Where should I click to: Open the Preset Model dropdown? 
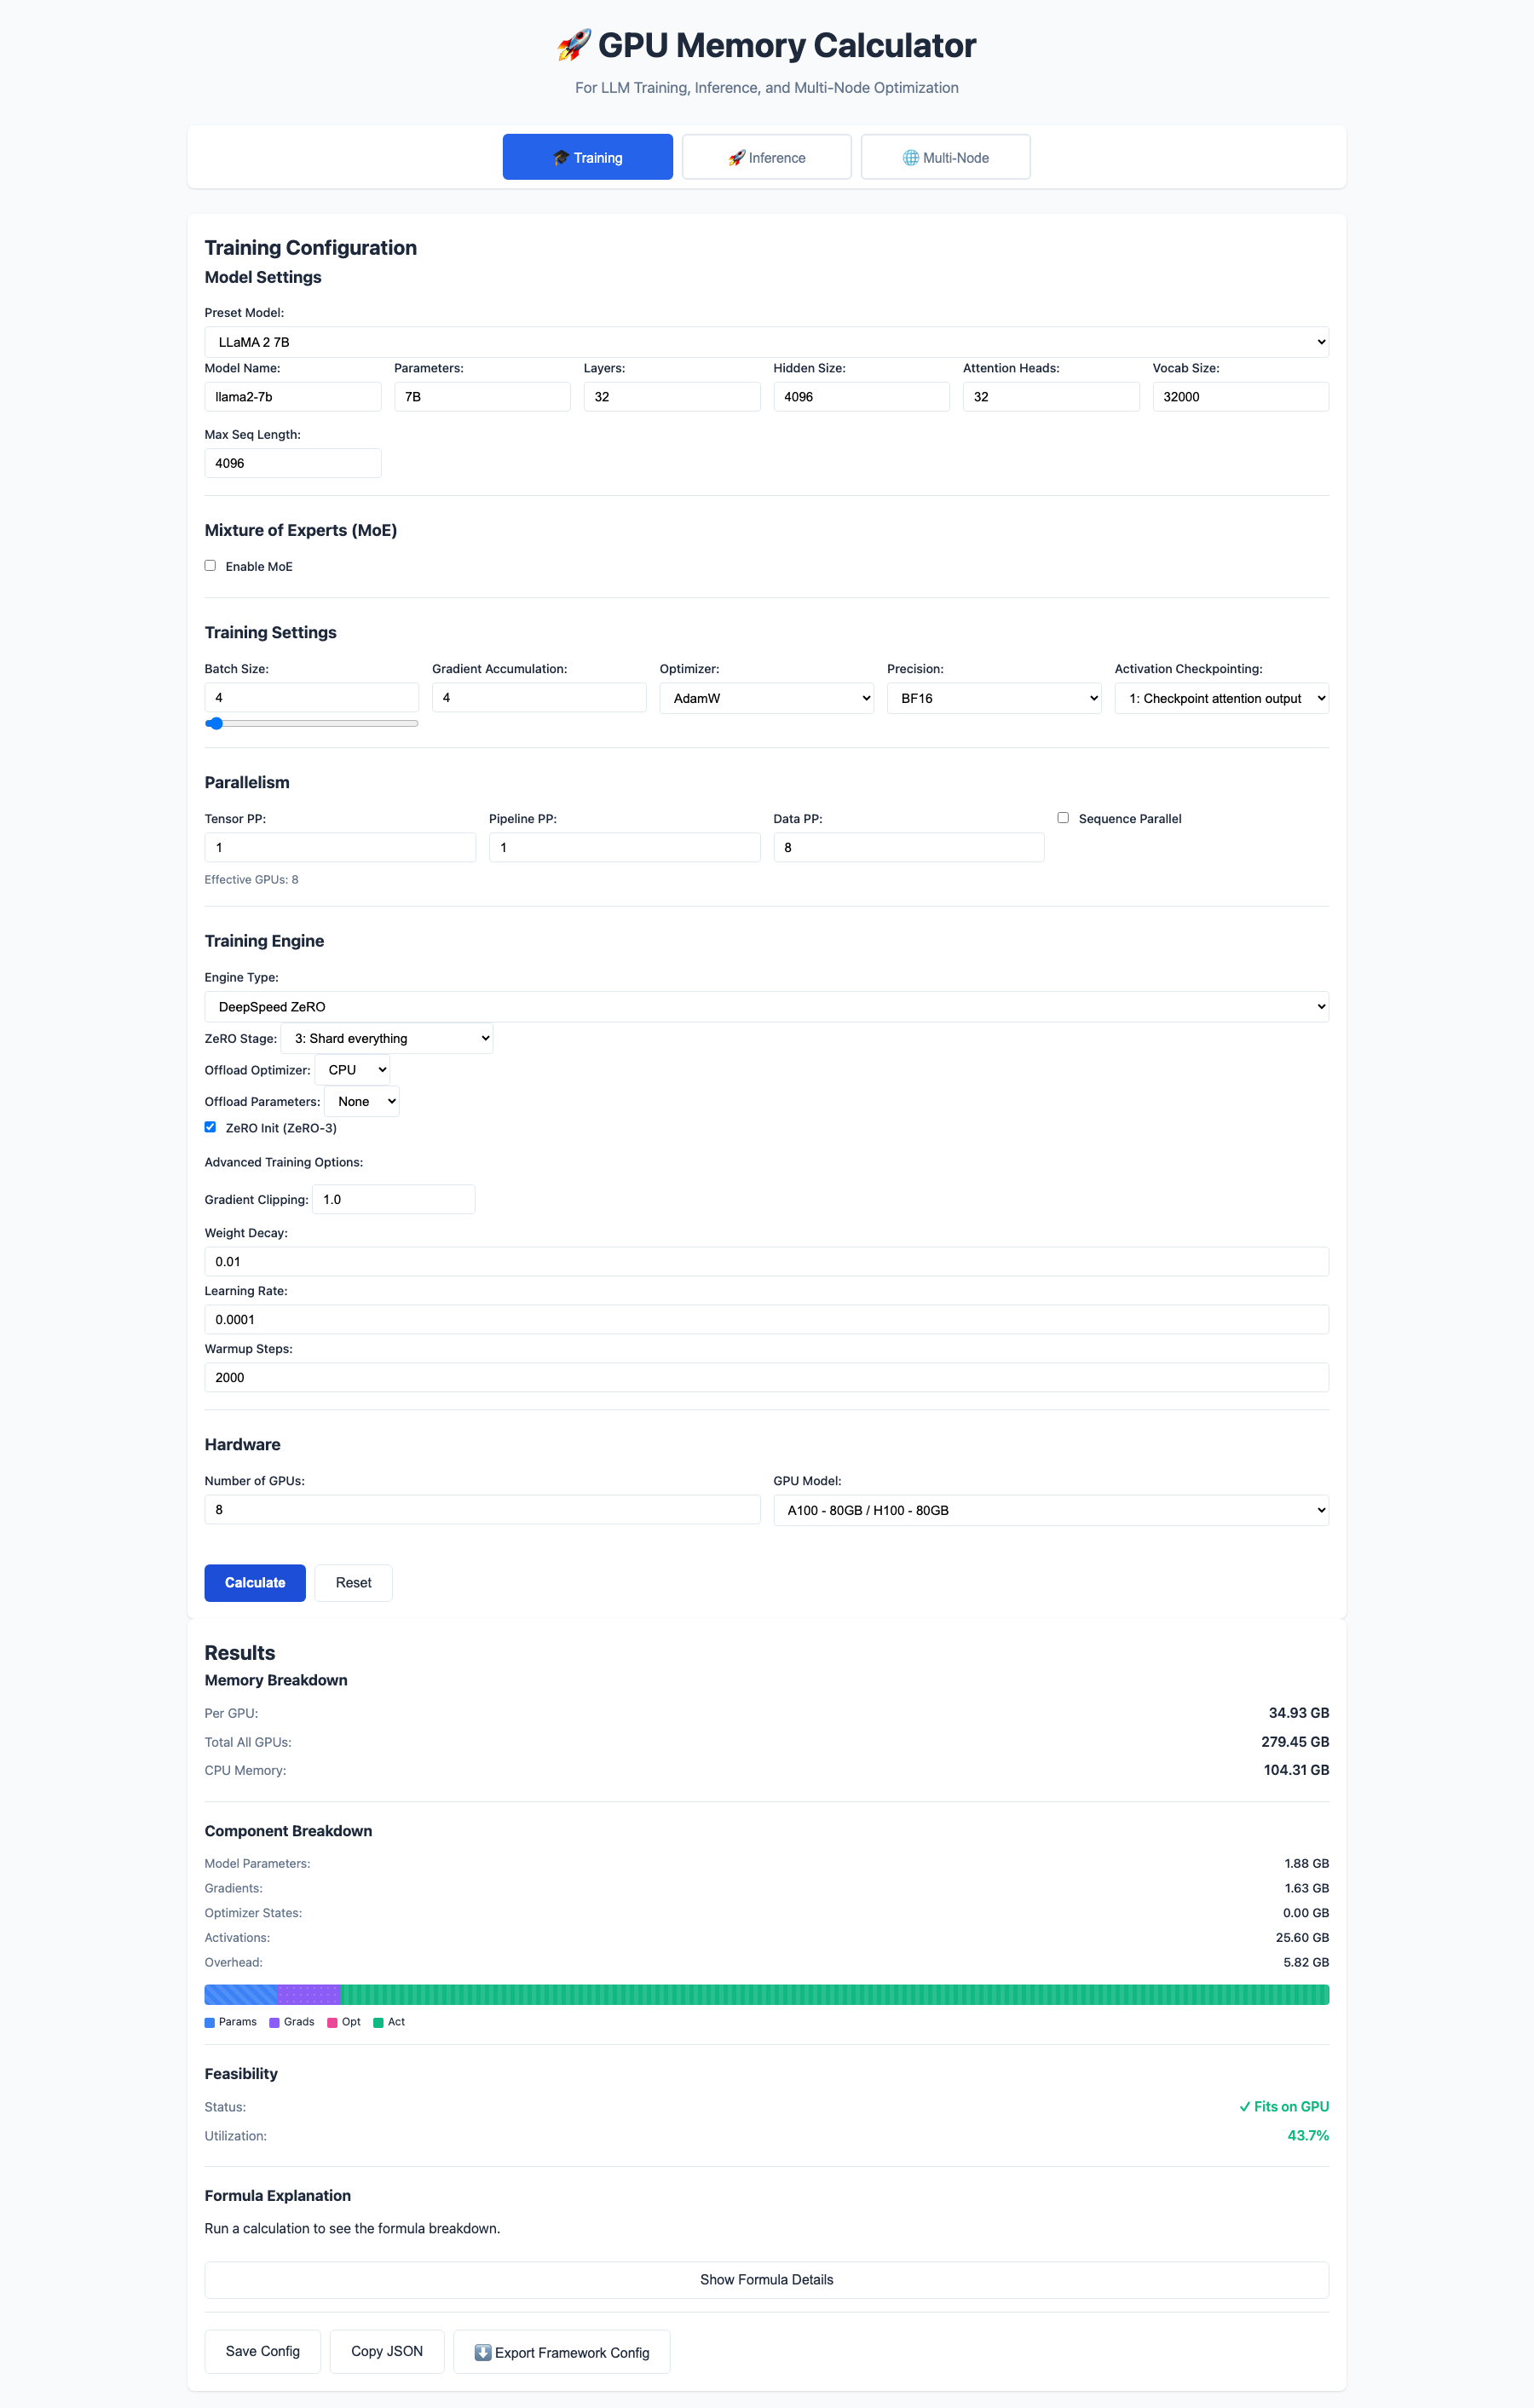[766, 342]
